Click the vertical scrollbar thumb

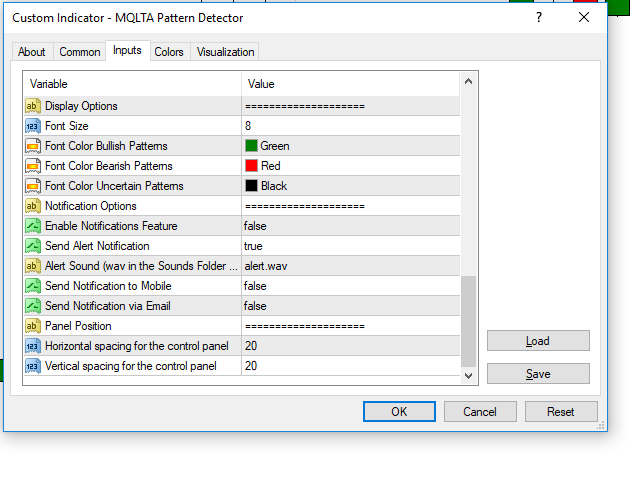(x=469, y=322)
